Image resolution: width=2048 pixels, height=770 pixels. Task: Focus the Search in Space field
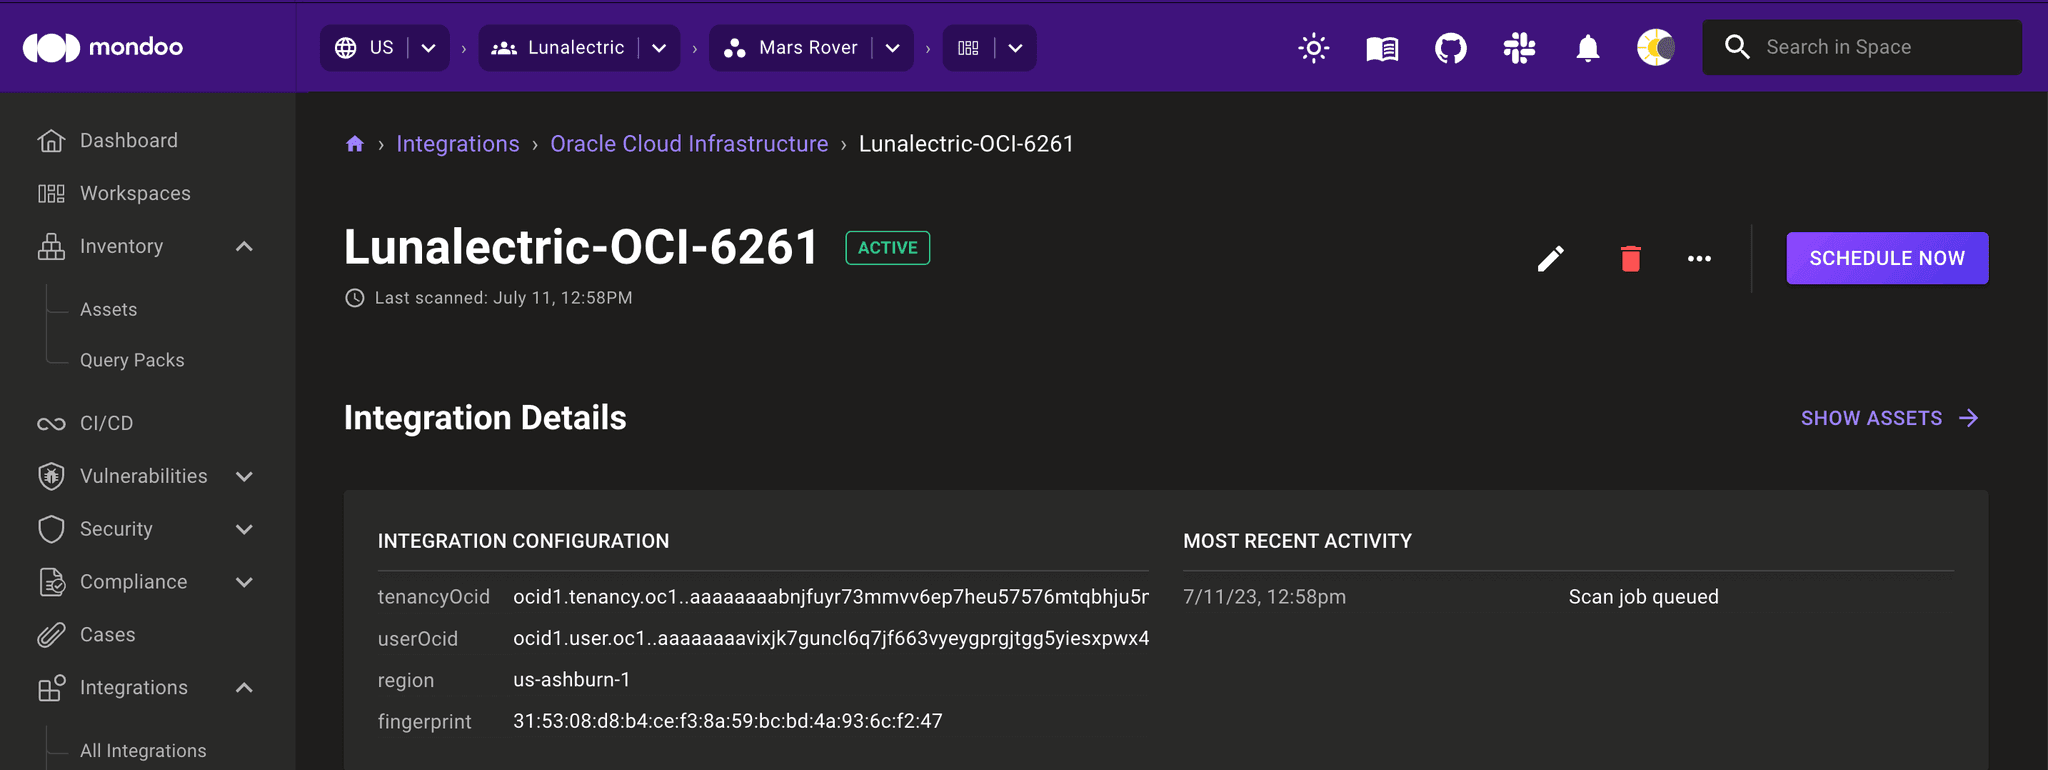(x=1862, y=47)
